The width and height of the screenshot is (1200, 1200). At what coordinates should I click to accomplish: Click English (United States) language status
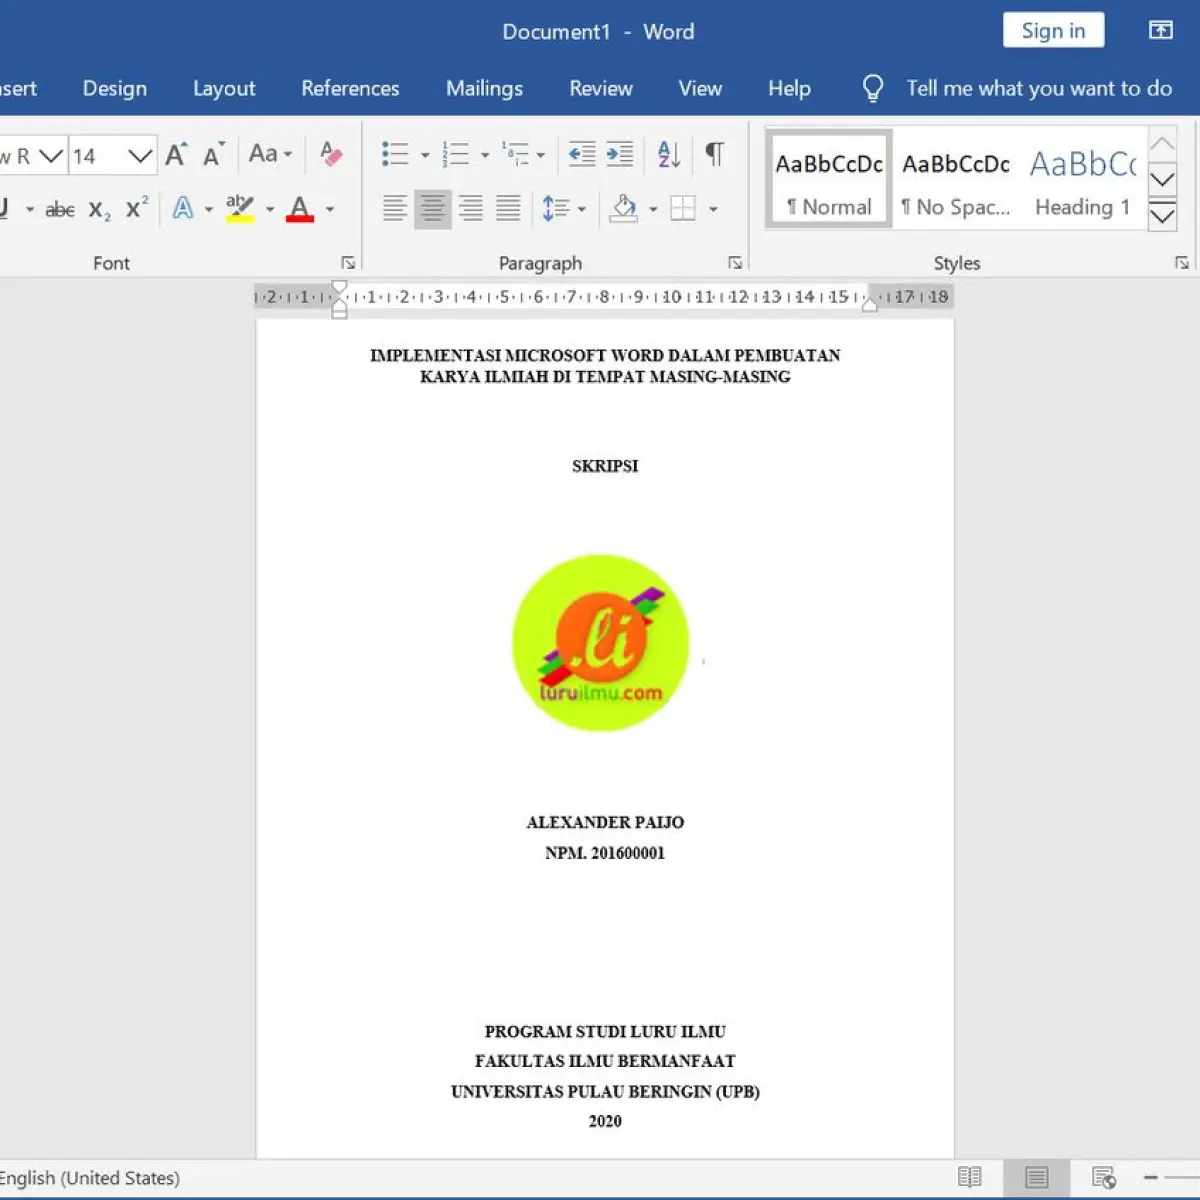point(89,1177)
